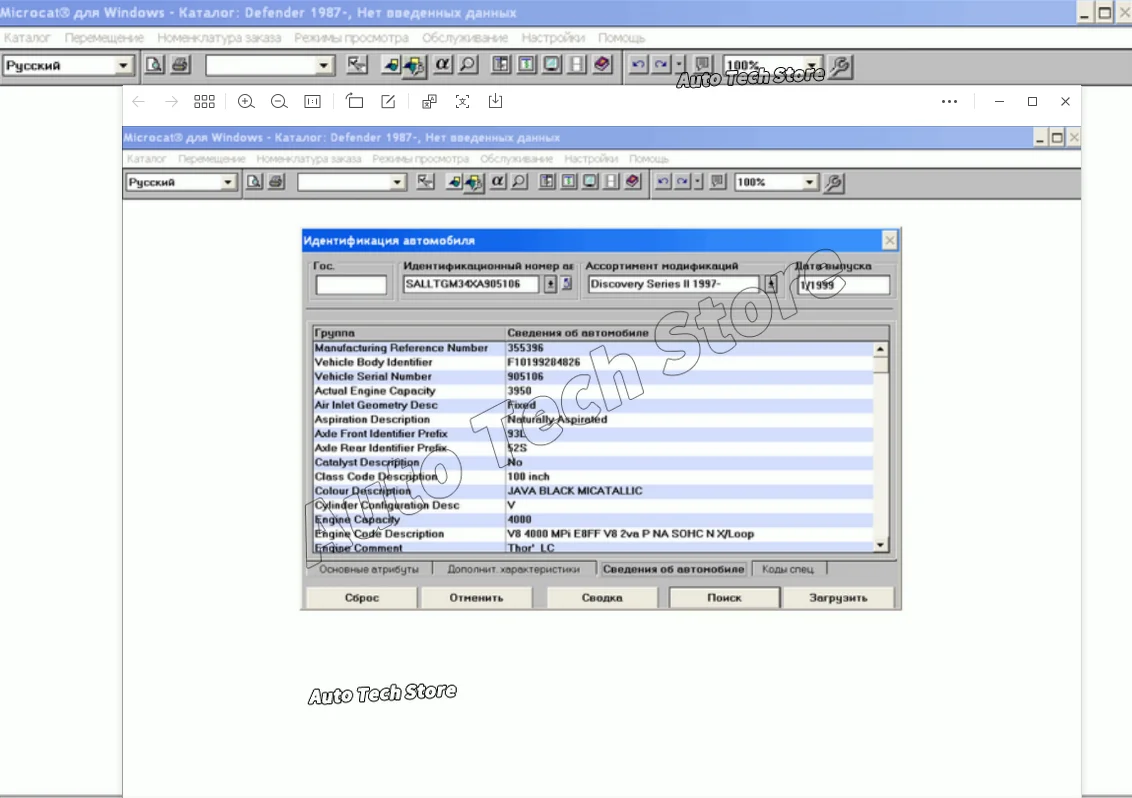This screenshot has width=1132, height=798.
Task: Select Engine Code Description row
Action: click(593, 534)
